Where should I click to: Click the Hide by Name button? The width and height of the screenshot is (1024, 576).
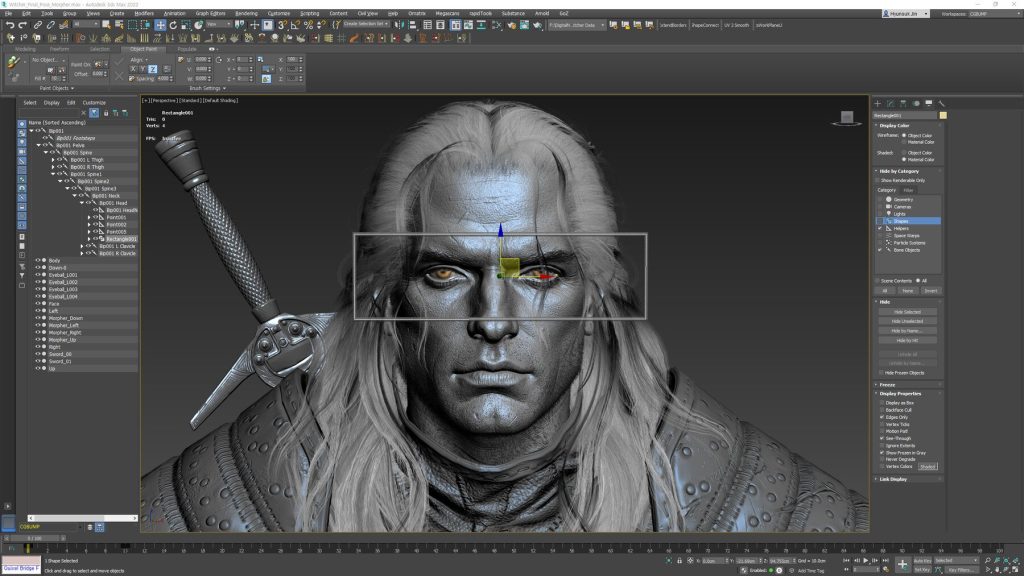[907, 331]
